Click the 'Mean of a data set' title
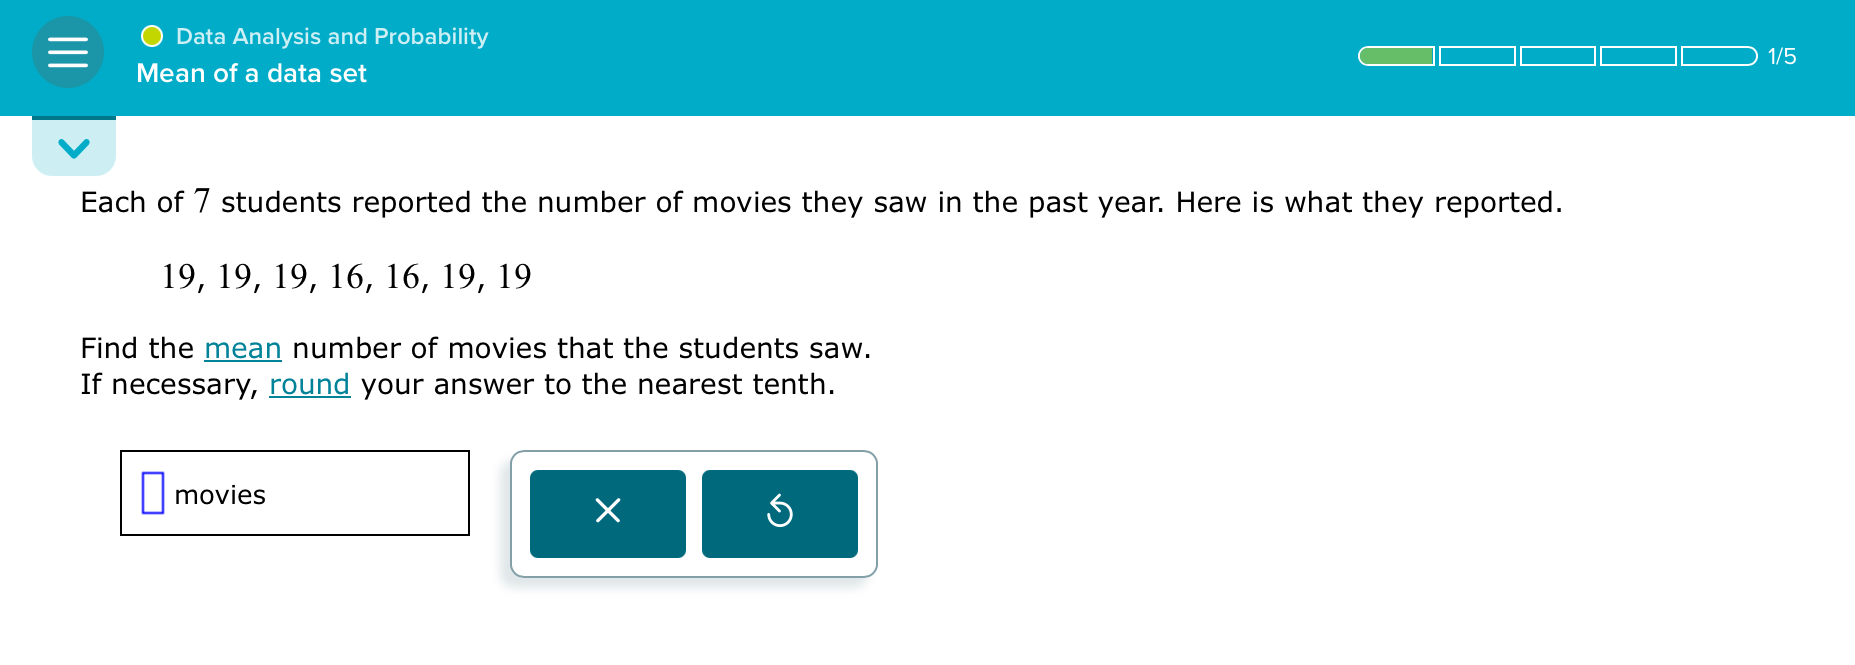The image size is (1855, 665). (252, 73)
